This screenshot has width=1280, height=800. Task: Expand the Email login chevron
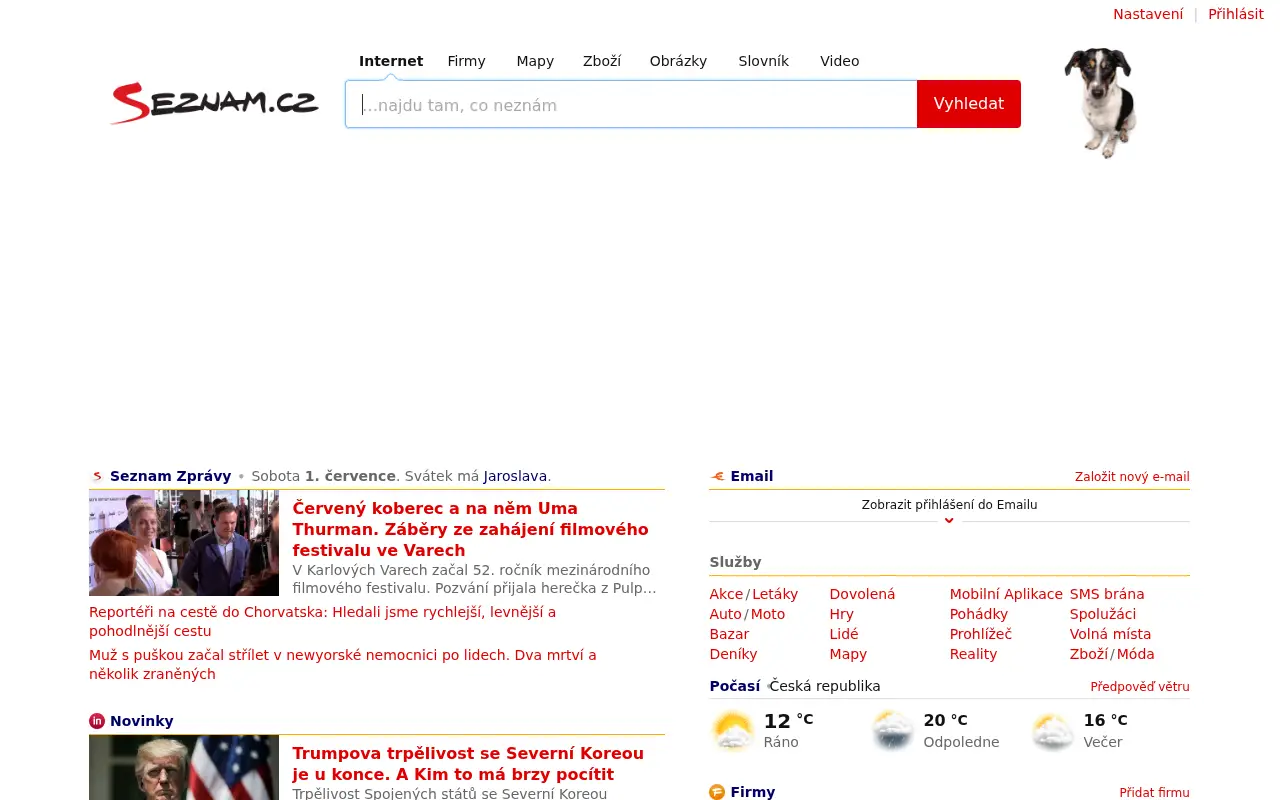point(949,520)
